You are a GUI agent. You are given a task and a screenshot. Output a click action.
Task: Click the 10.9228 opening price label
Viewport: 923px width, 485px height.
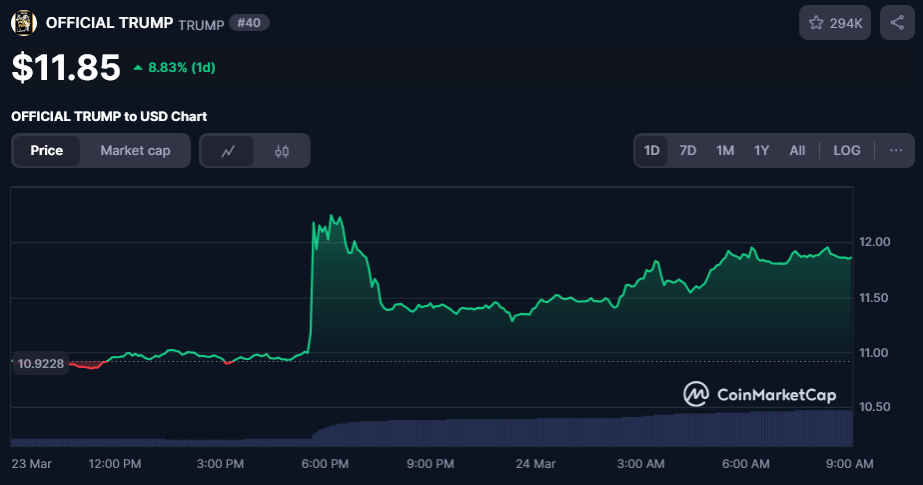pyautogui.click(x=41, y=364)
